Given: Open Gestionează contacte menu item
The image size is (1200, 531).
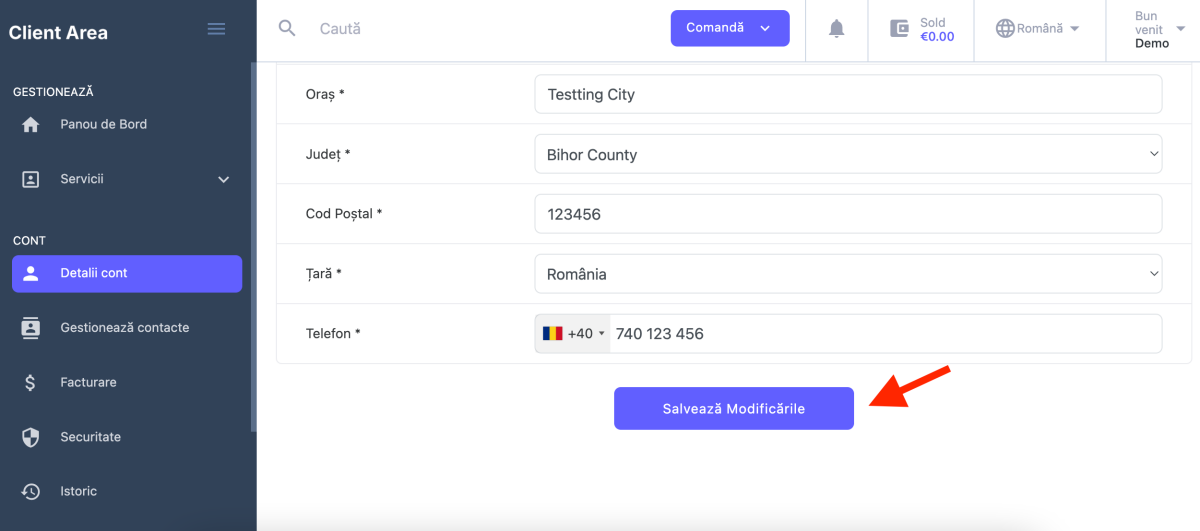Looking at the screenshot, I should pos(124,328).
